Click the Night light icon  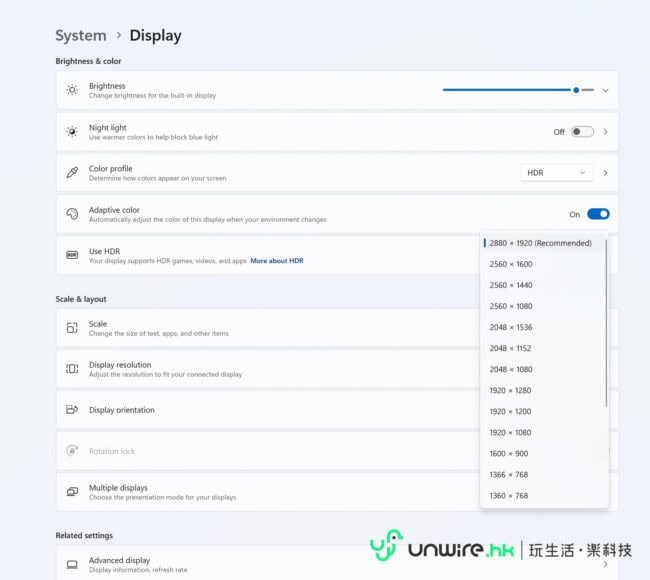tap(72, 131)
